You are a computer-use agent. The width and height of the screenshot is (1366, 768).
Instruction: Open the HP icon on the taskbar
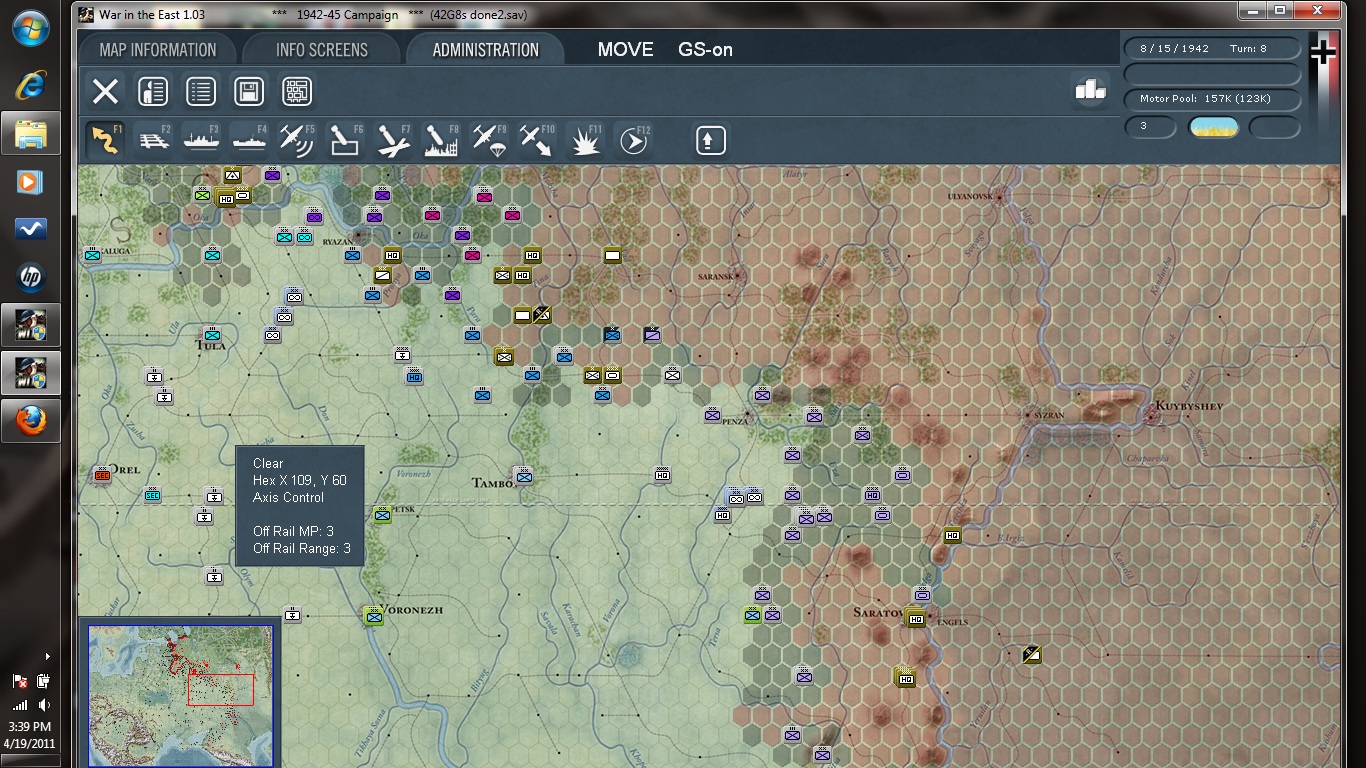pyautogui.click(x=31, y=277)
